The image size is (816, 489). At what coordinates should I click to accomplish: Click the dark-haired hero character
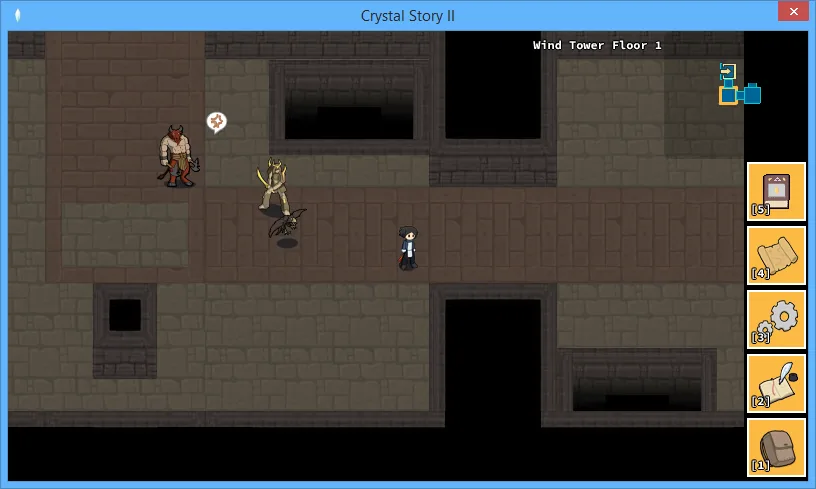pos(409,248)
